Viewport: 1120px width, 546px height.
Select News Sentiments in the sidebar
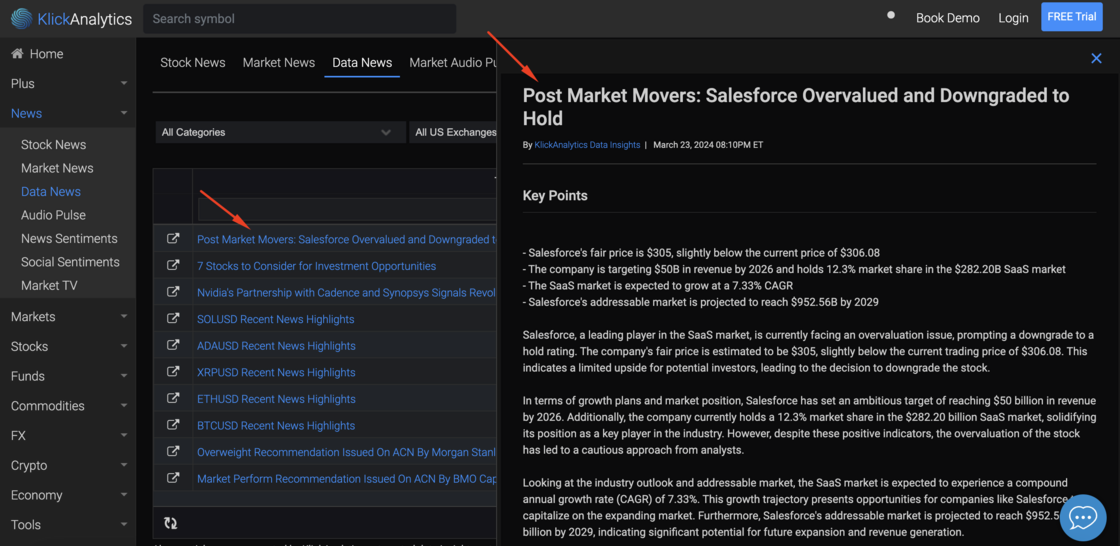coord(69,239)
